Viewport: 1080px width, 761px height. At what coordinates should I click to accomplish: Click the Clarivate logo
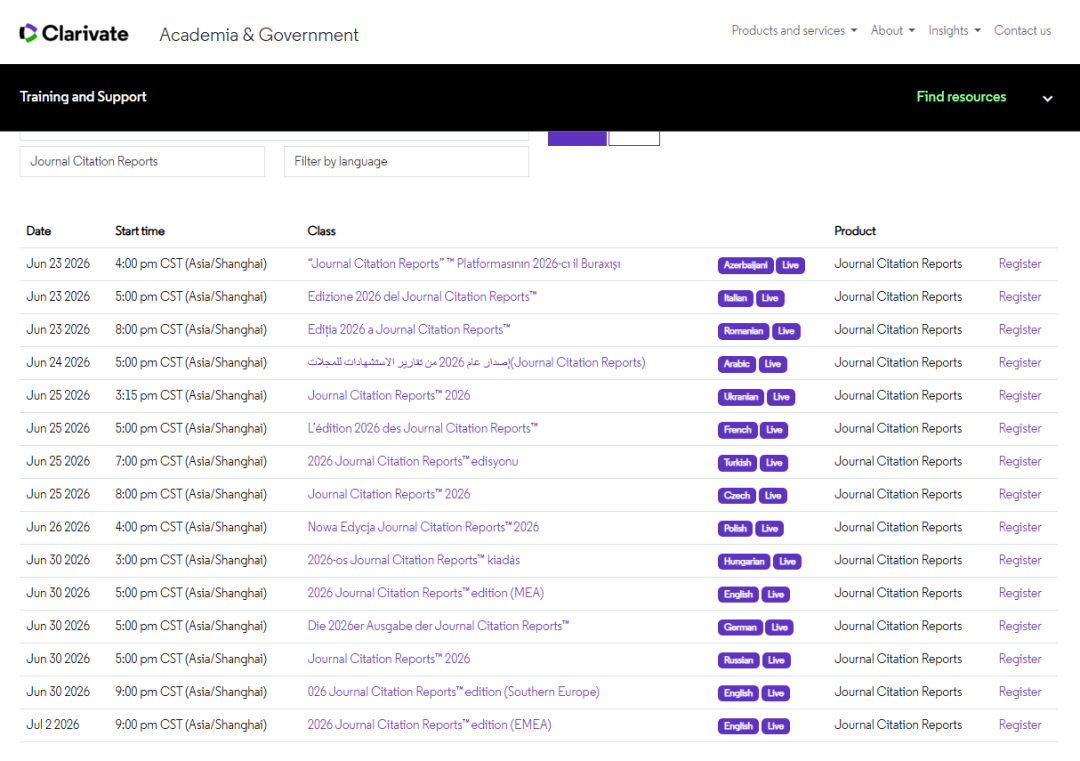(74, 33)
